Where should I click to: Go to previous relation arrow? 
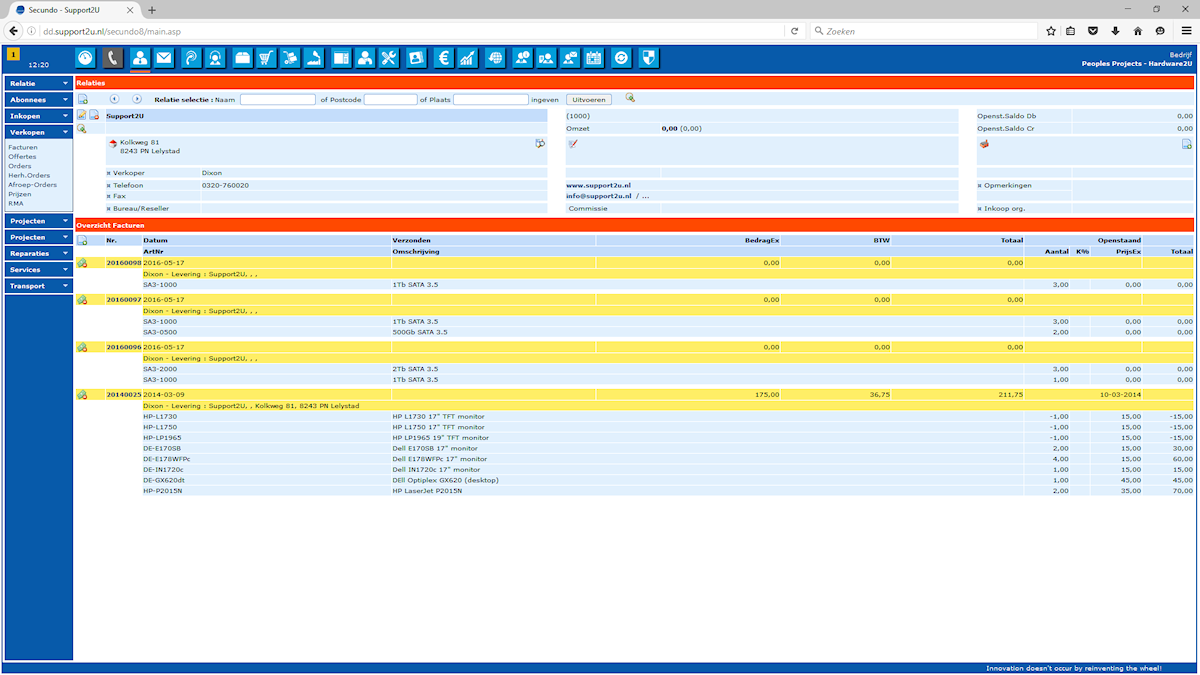[x=114, y=99]
